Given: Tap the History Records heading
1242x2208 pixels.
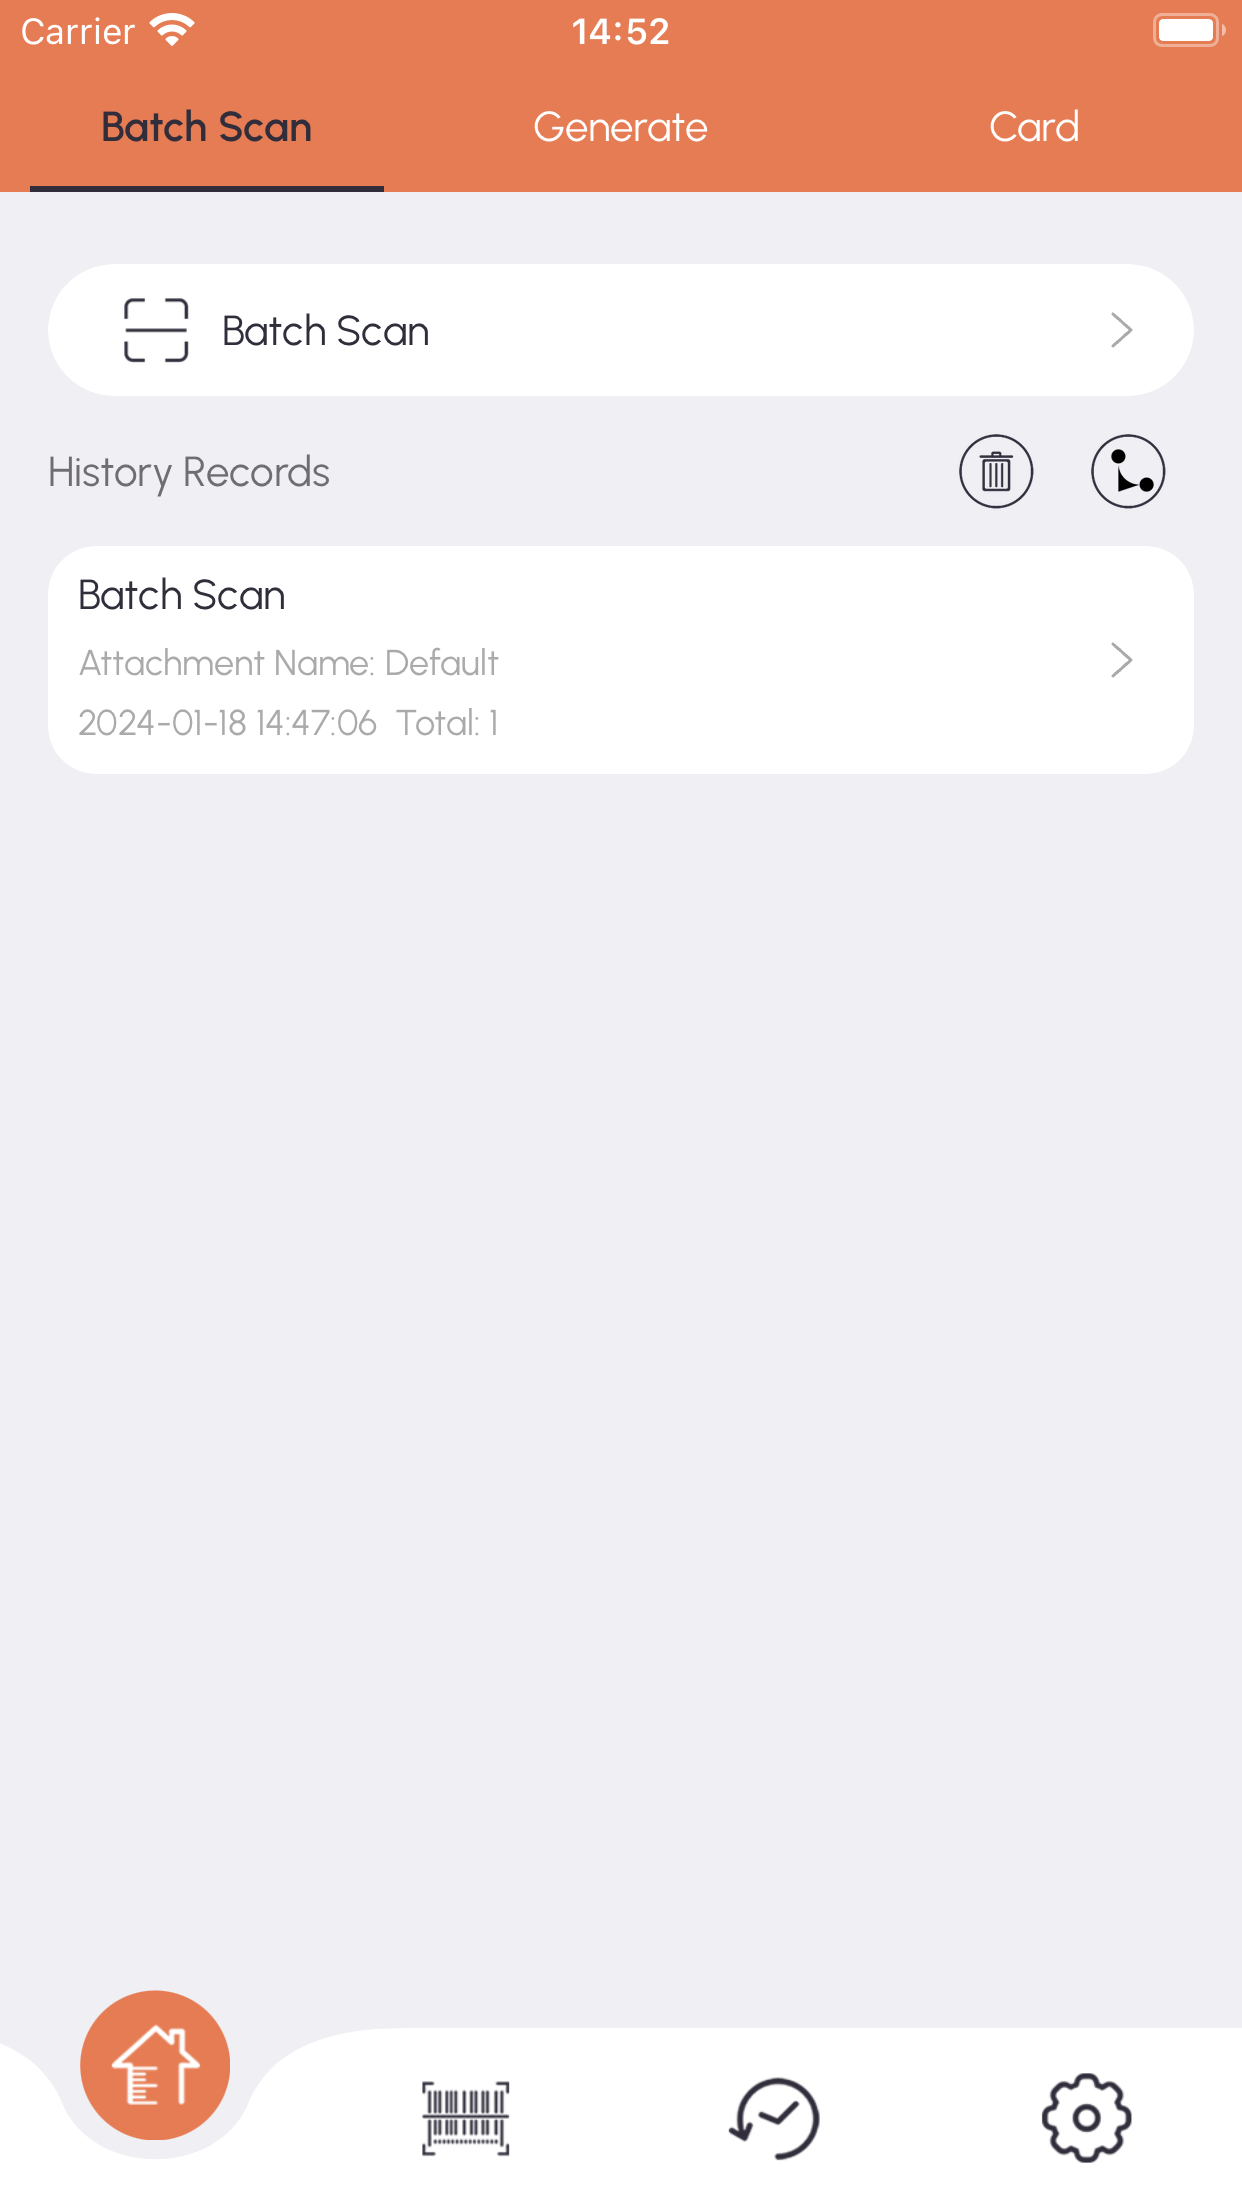Looking at the screenshot, I should (189, 472).
